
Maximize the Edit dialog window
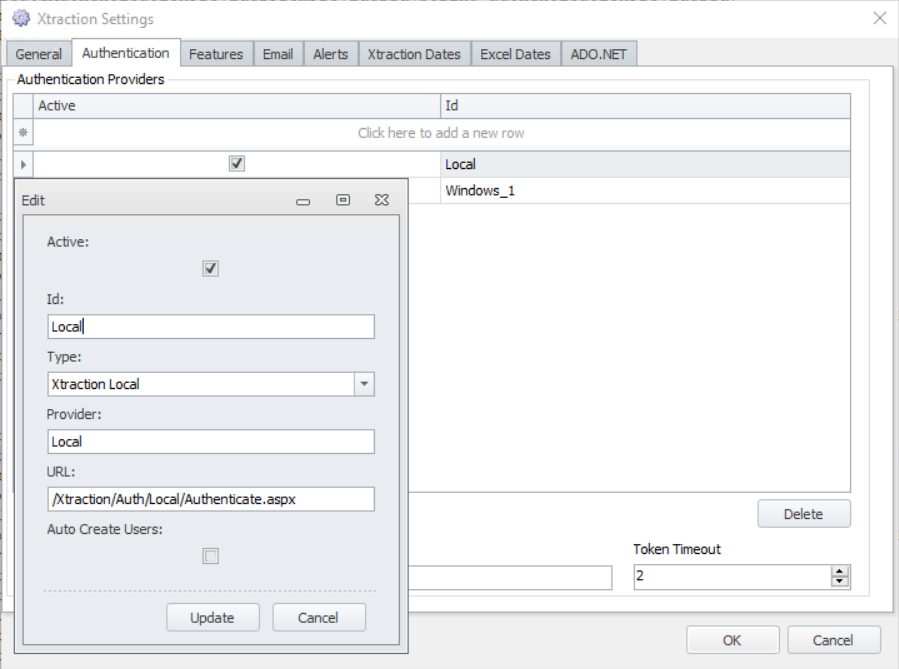[343, 200]
